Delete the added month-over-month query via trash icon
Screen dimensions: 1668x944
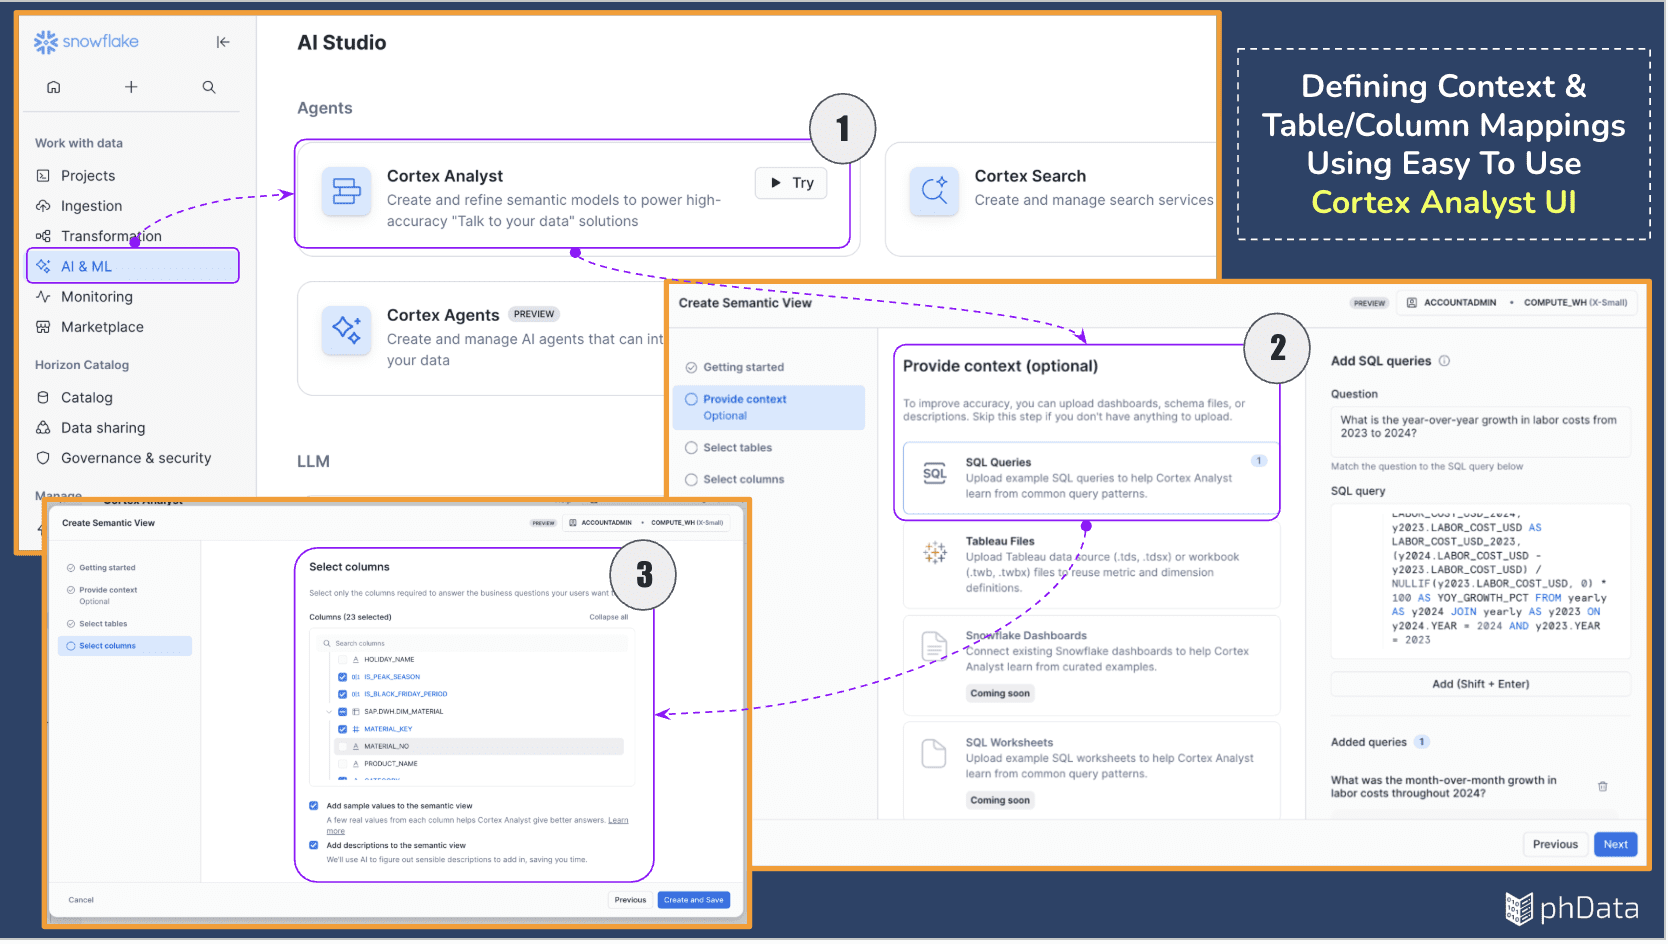[x=1603, y=787]
